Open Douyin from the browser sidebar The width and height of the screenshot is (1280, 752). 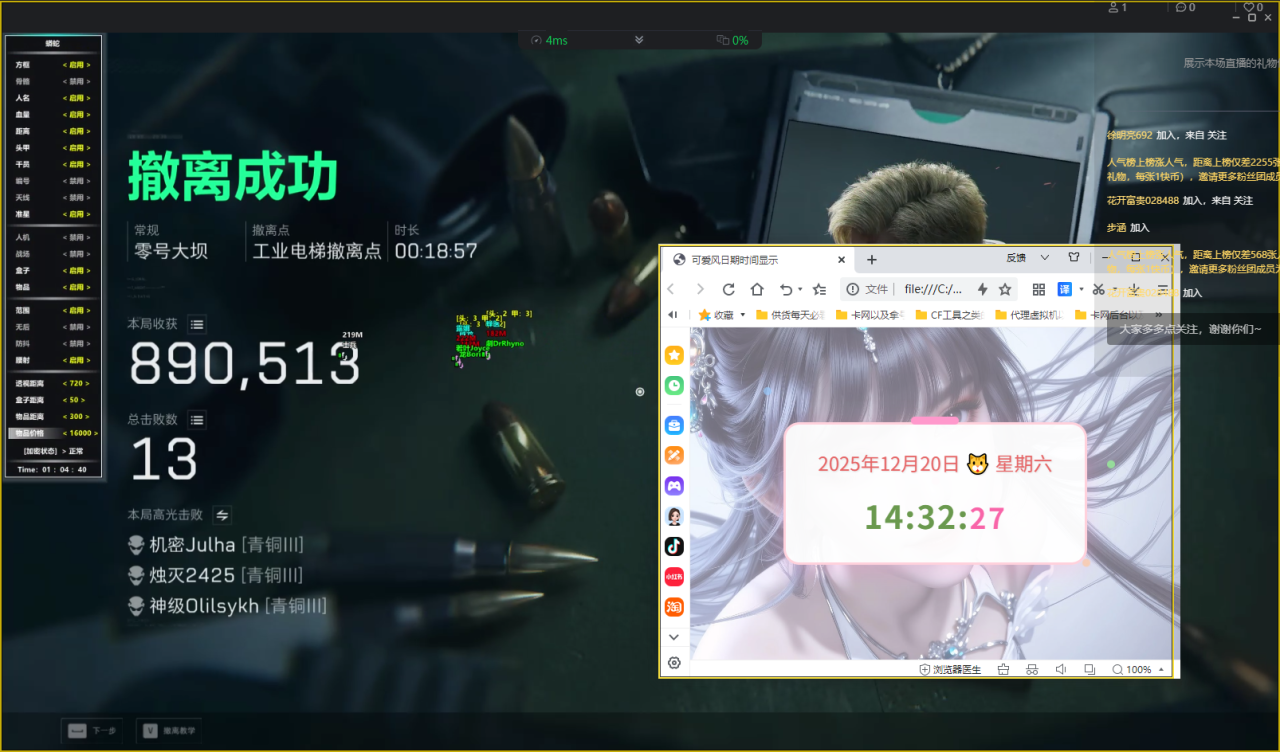[x=673, y=546]
